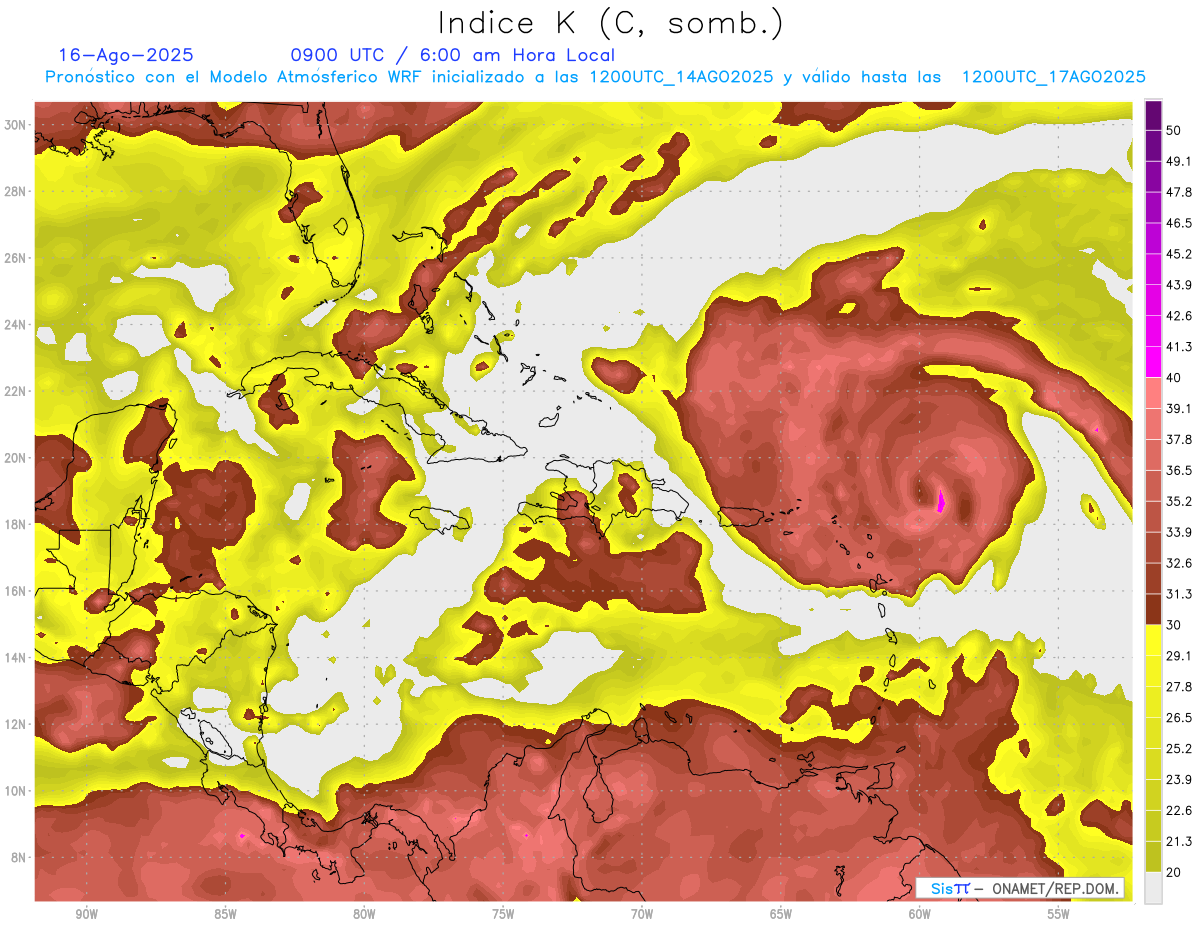Click the 26N latitude axis label
Image resolution: width=1200 pixels, height=927 pixels.
click(x=15, y=258)
